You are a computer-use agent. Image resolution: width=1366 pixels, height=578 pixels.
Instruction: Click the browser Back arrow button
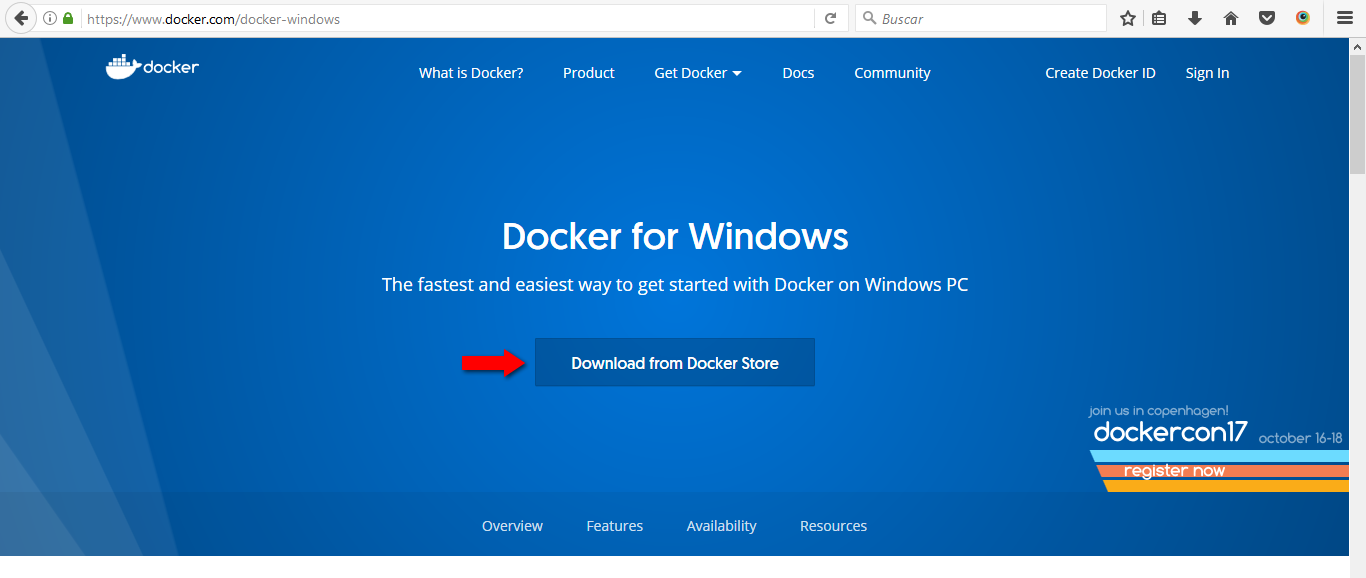[20, 18]
